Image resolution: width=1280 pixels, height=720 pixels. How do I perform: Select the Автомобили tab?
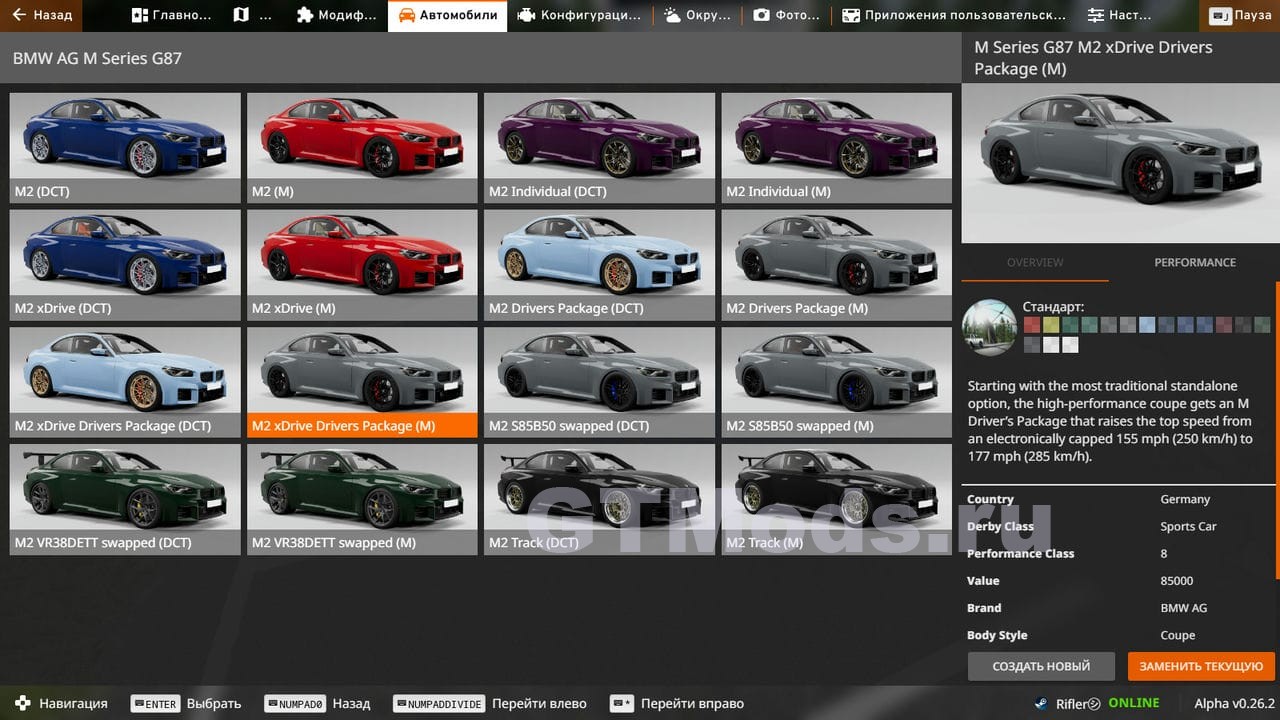(447, 15)
